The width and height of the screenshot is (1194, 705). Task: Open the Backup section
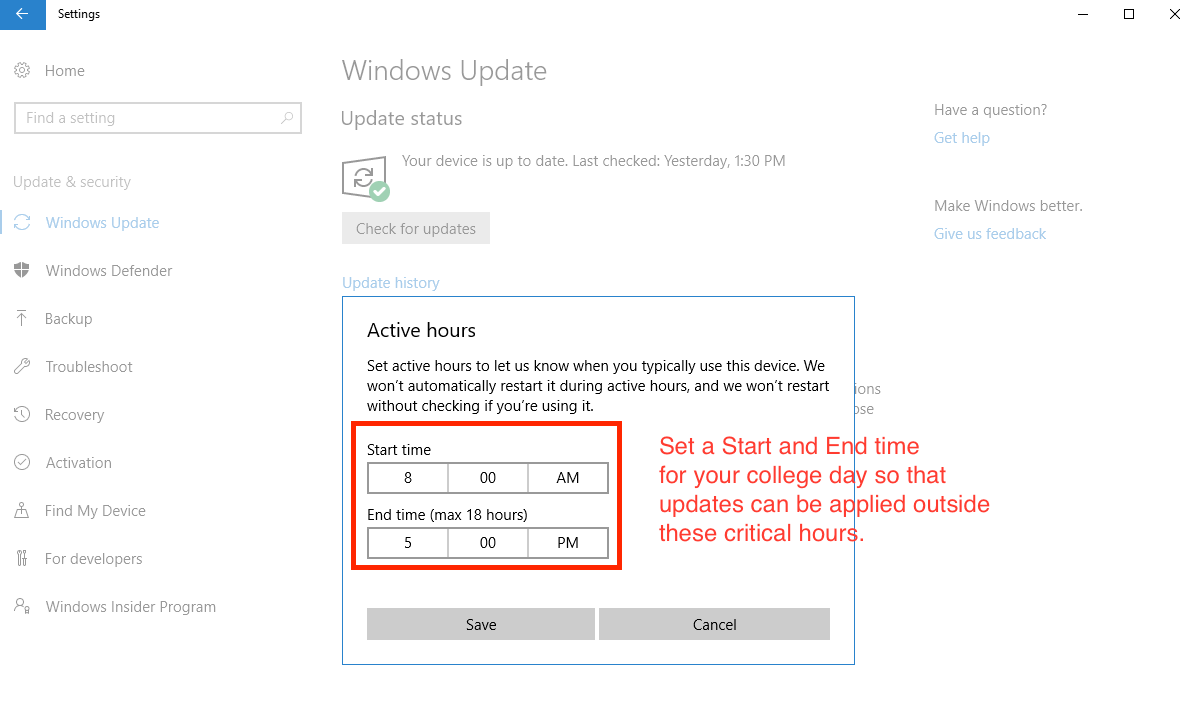click(69, 319)
